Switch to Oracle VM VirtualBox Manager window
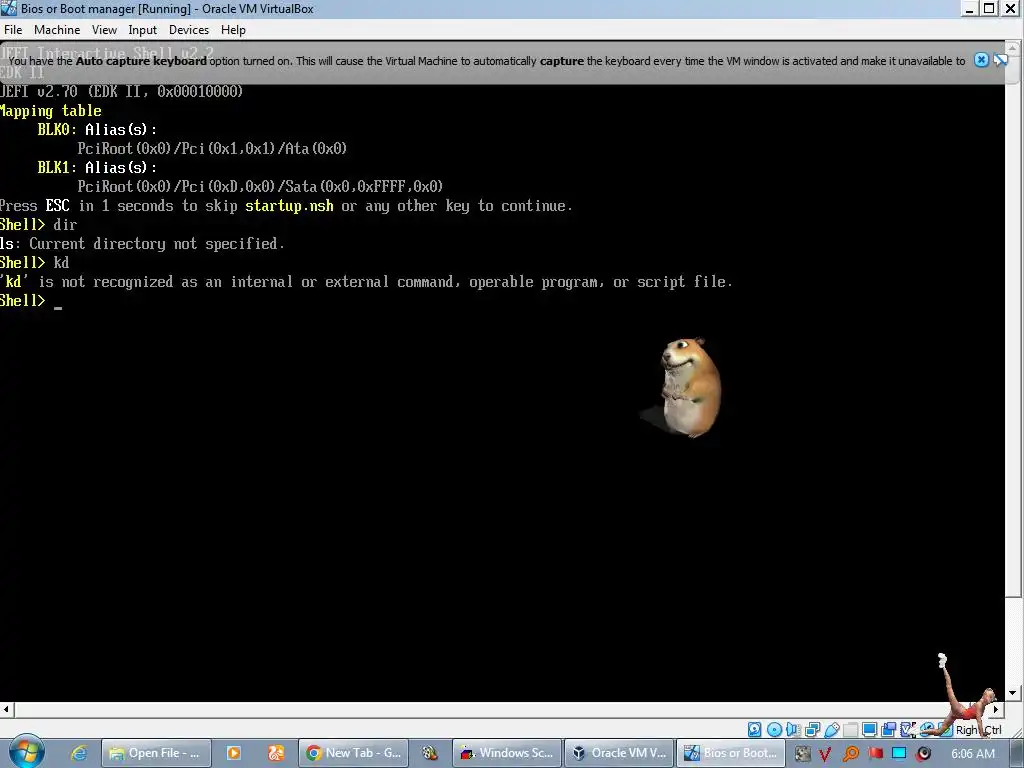Image resolution: width=1024 pixels, height=768 pixels. click(x=619, y=753)
